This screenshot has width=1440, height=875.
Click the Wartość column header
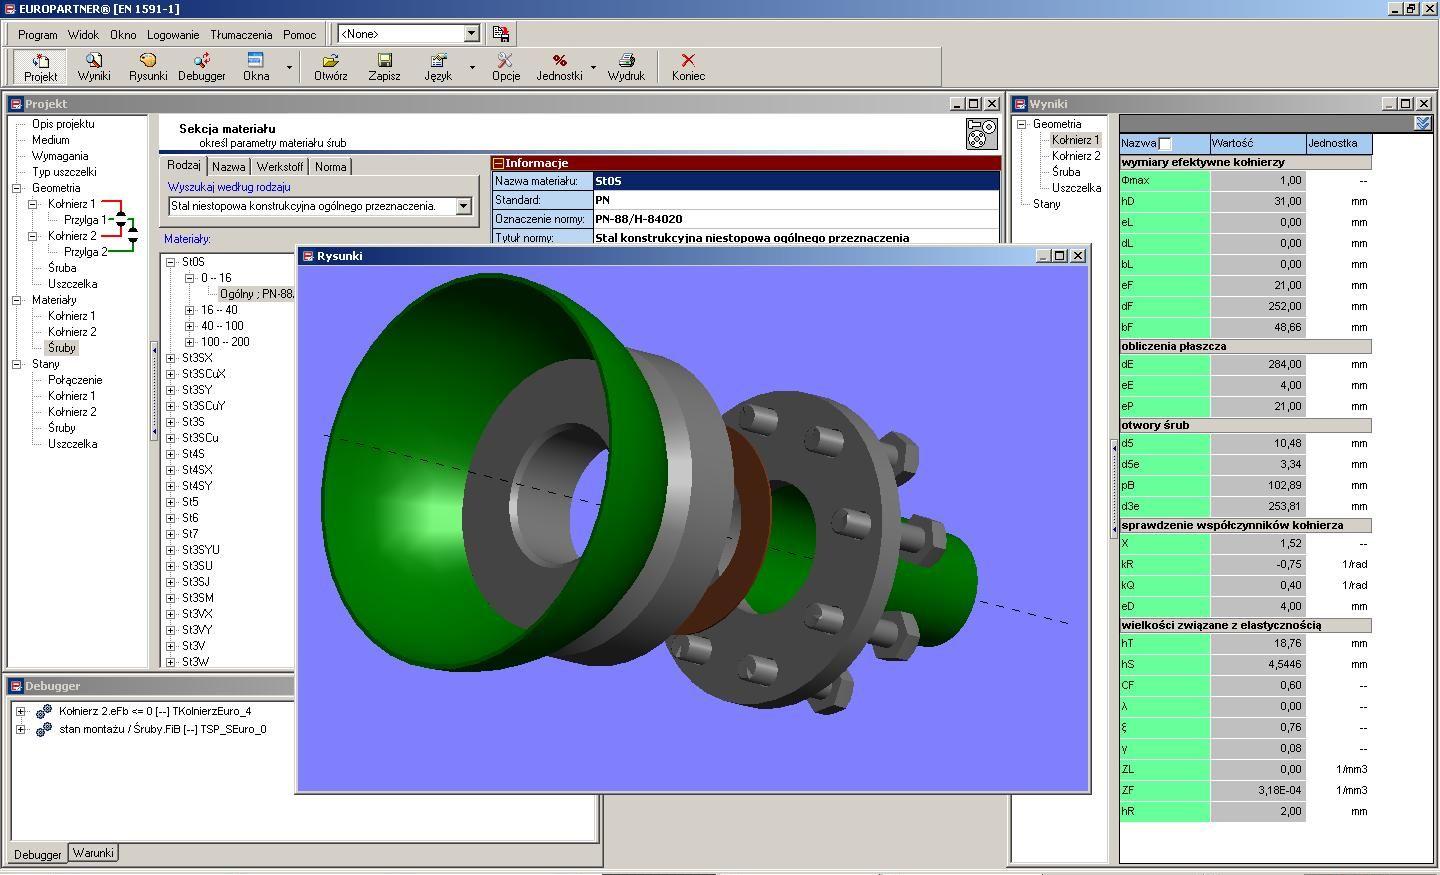pos(1258,143)
